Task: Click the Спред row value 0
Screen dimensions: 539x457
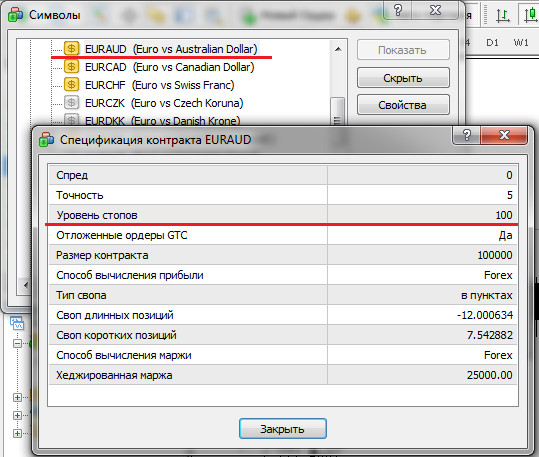Action: (x=509, y=175)
